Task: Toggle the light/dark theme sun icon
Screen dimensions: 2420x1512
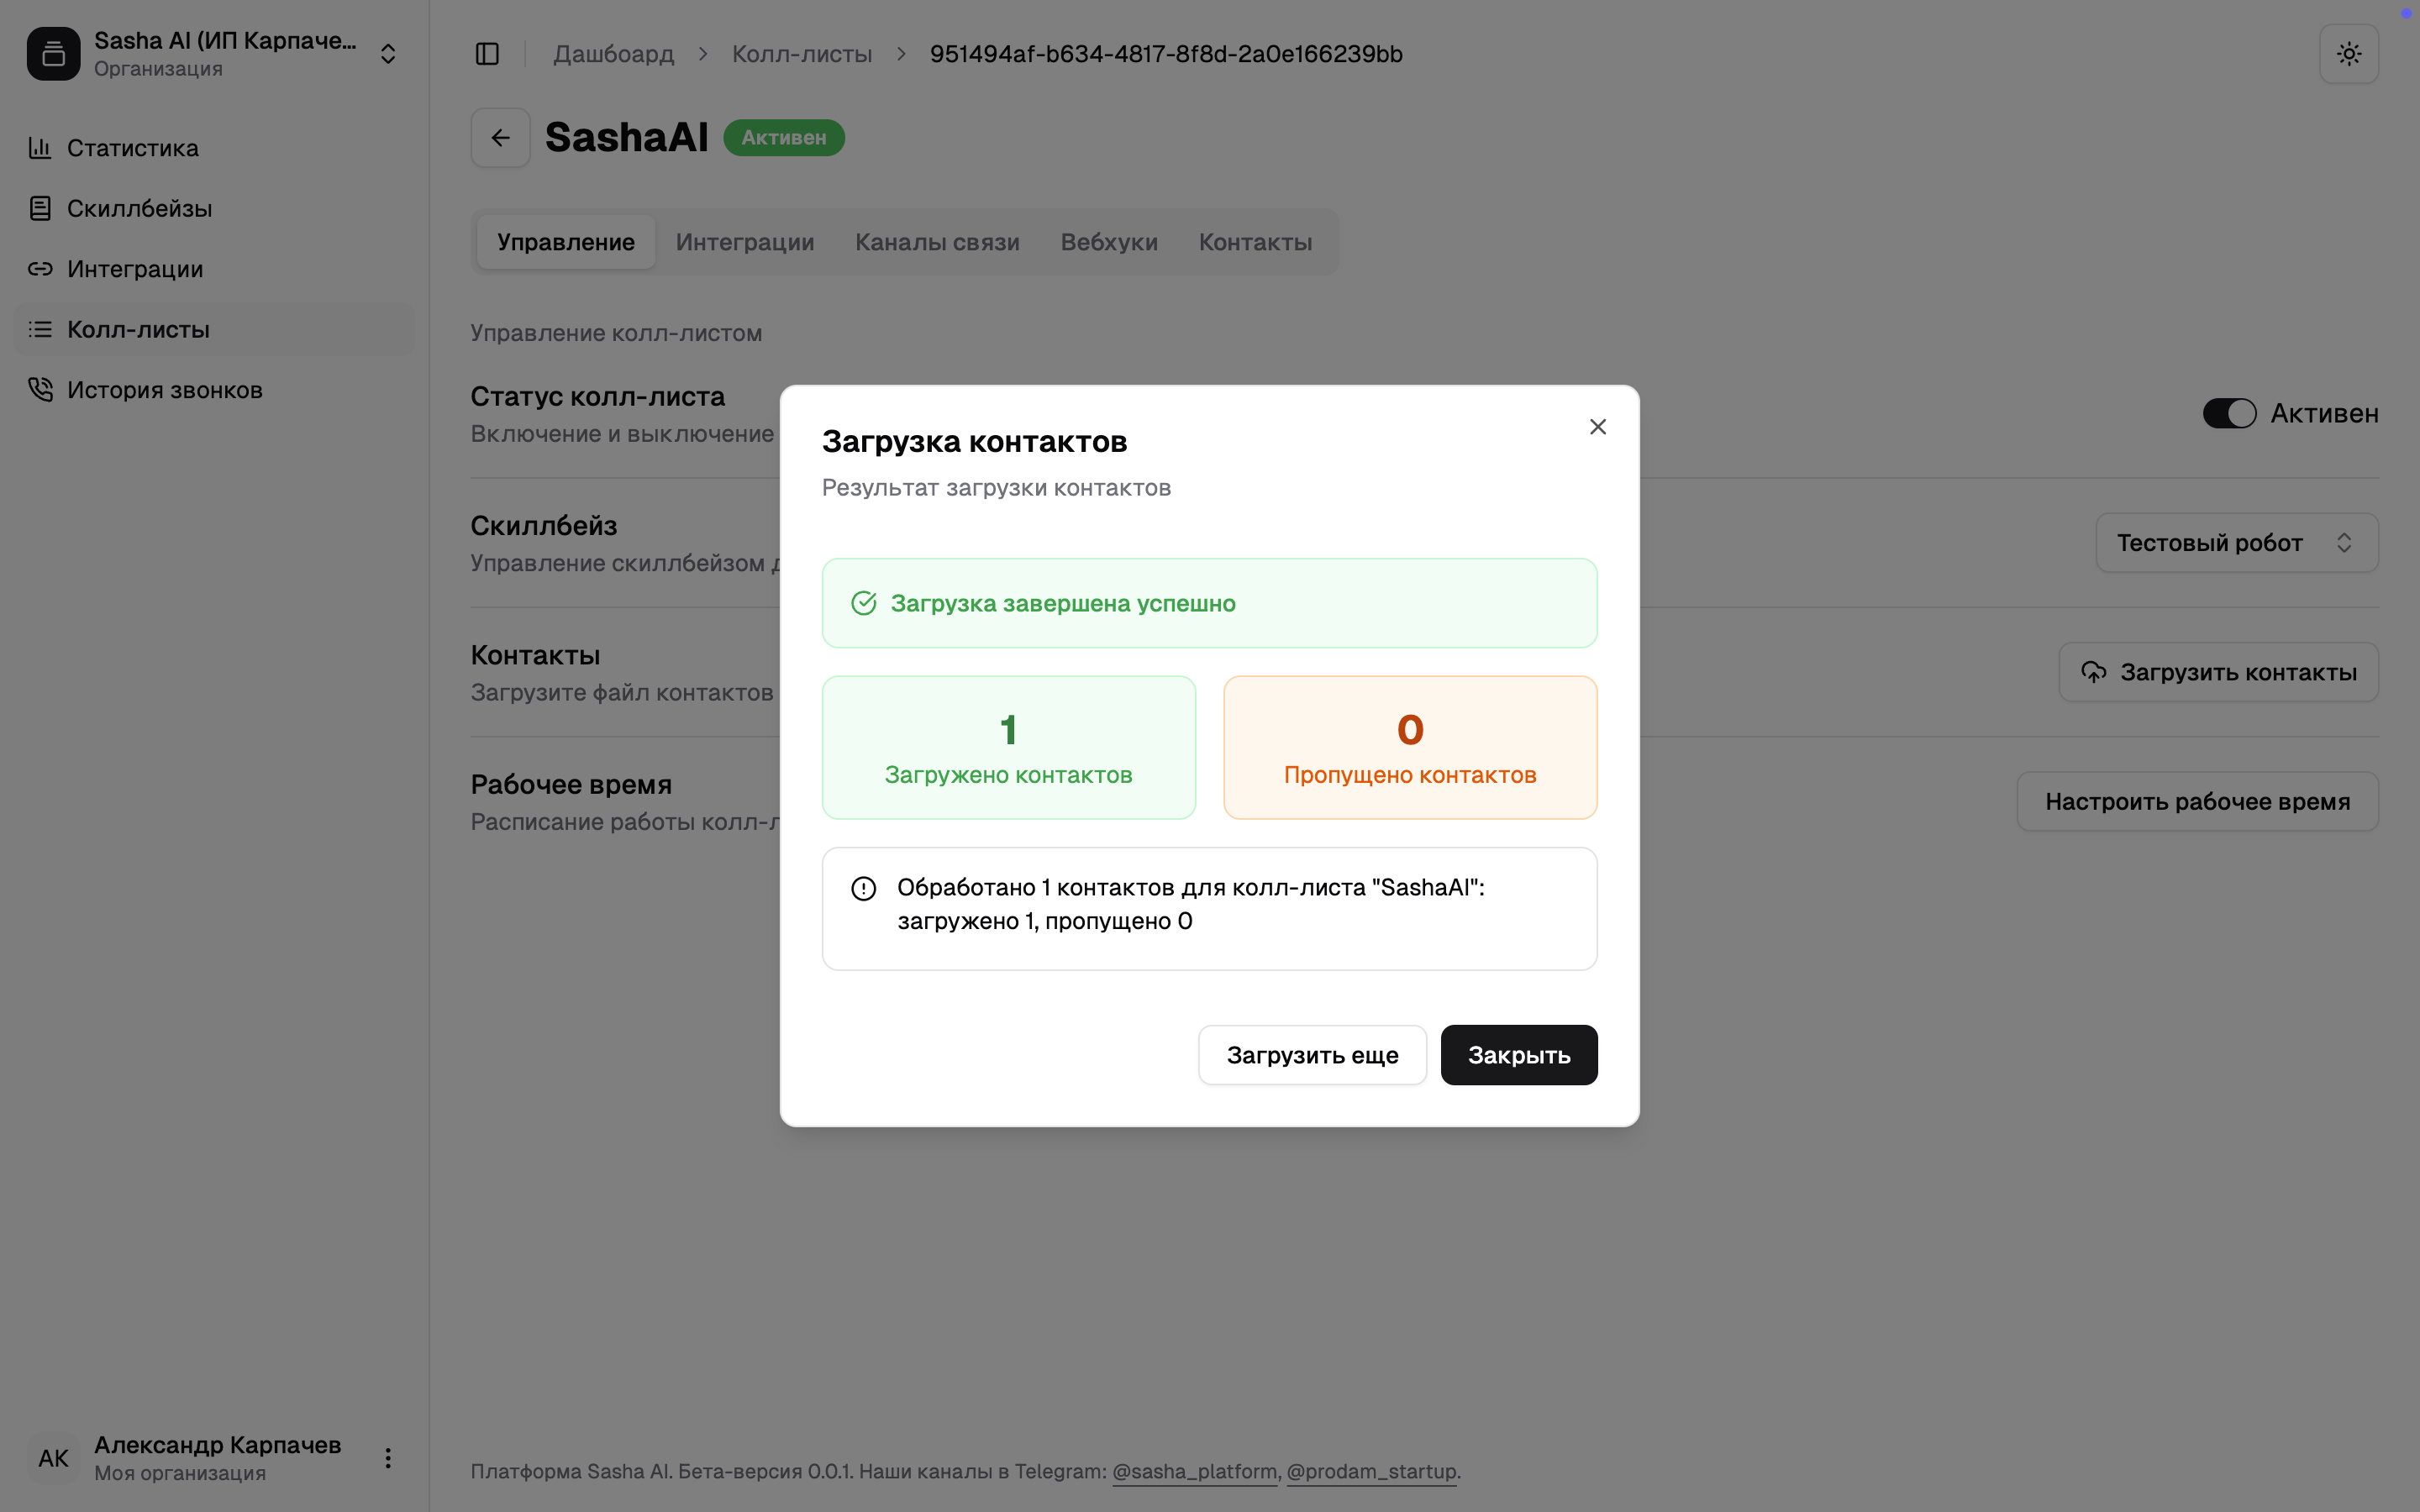Action: tap(2348, 54)
